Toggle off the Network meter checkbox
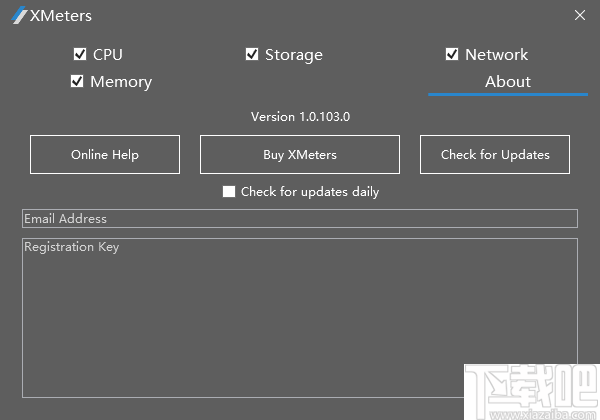Viewport: 600px width, 420px height. pyautogui.click(x=452, y=54)
